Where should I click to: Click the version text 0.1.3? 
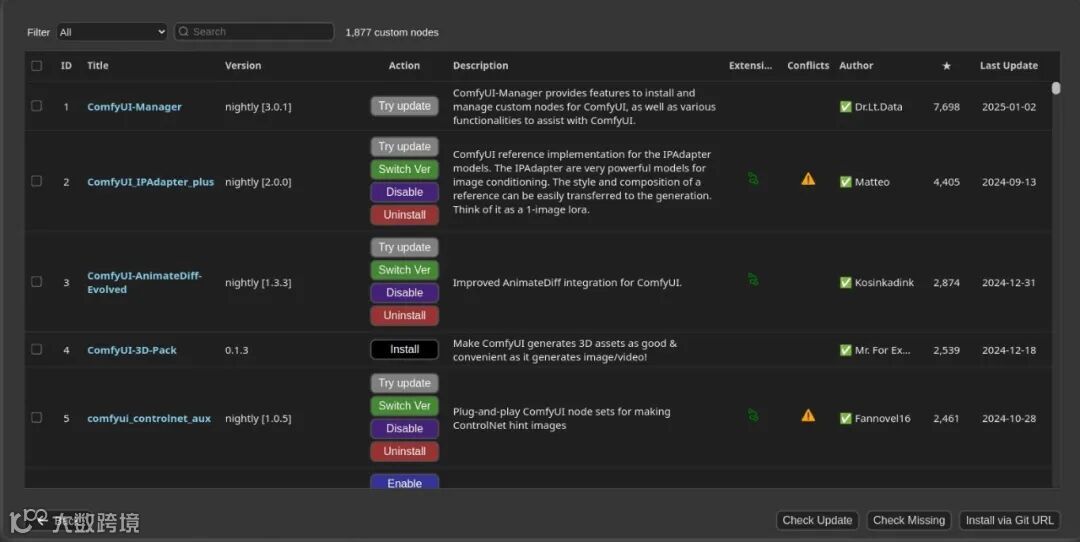236,350
